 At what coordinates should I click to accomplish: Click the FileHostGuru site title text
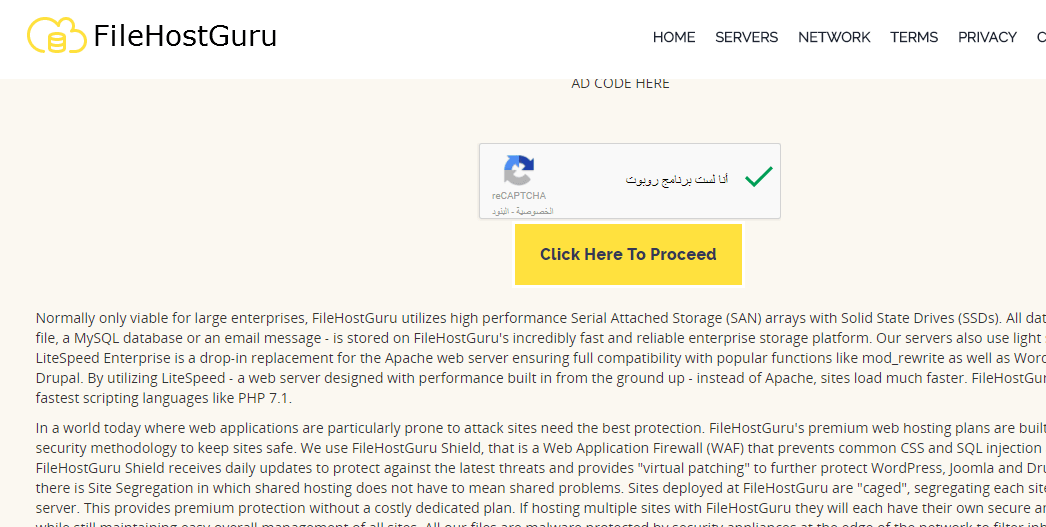tap(185, 36)
